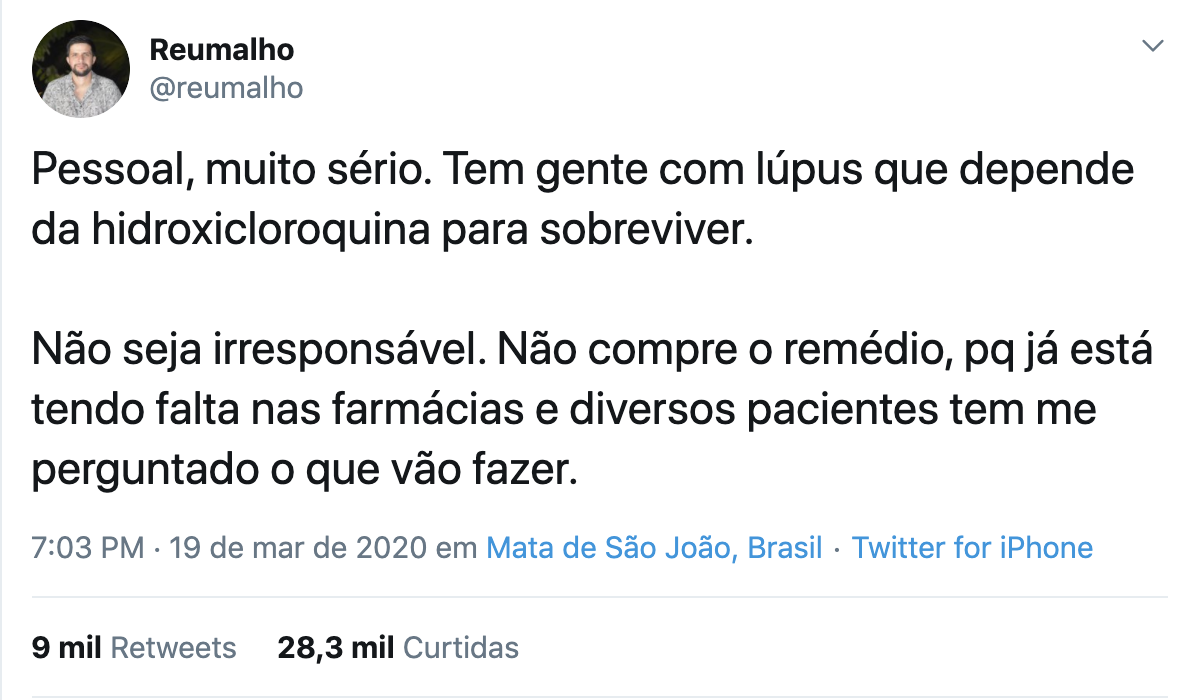Image resolution: width=1196 pixels, height=700 pixels.
Task: View the Retweets label list
Action: coord(173,647)
